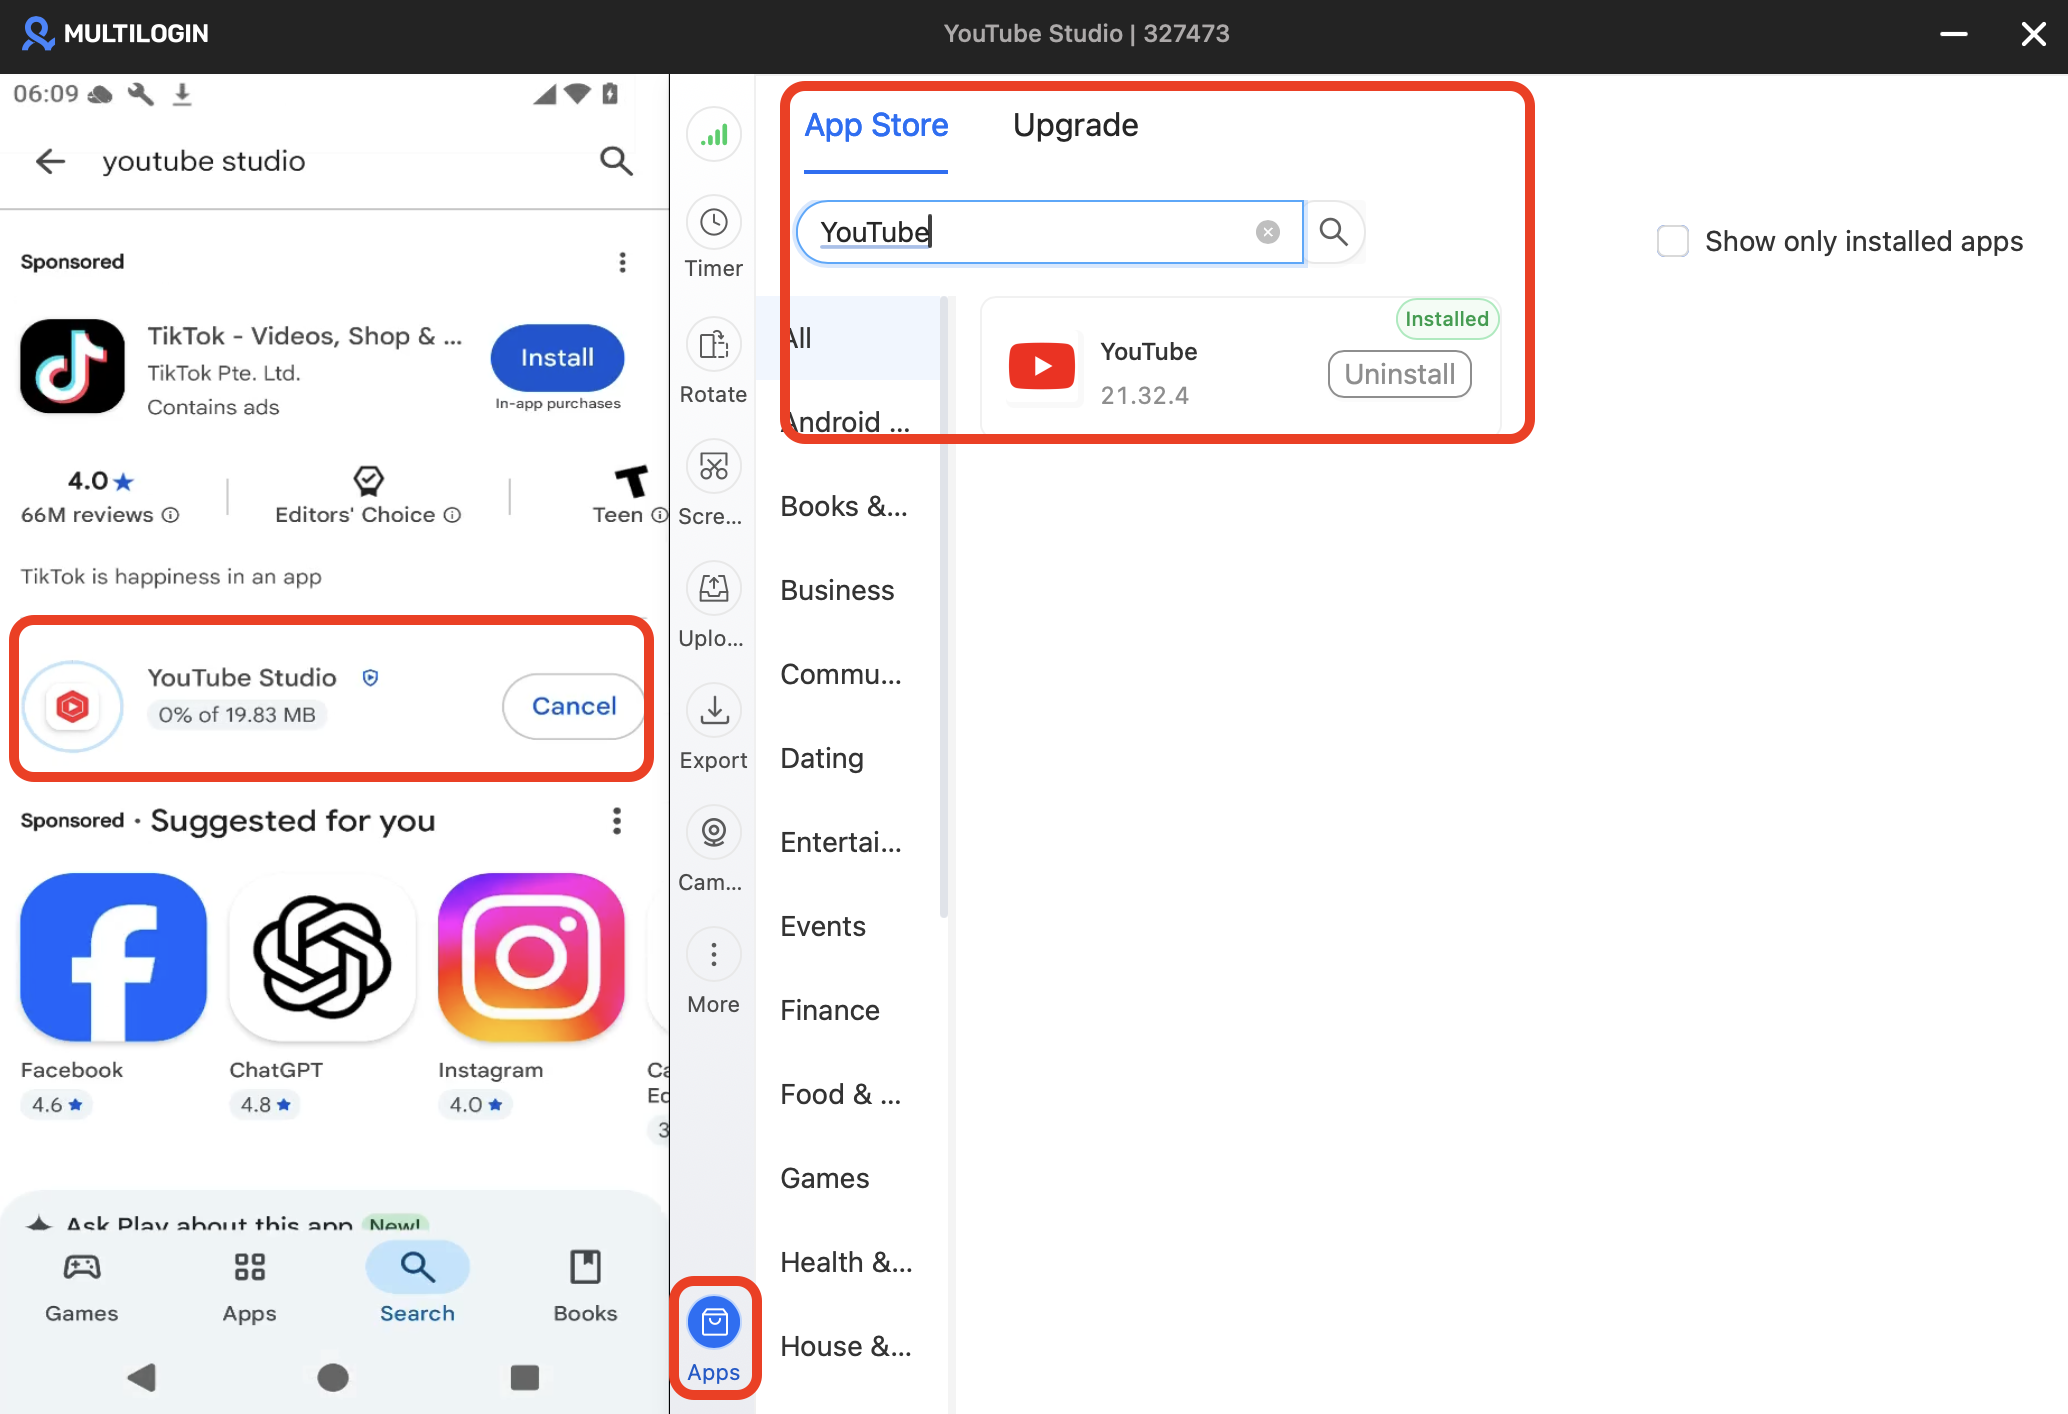Minimize the Multilogin window

[1953, 34]
